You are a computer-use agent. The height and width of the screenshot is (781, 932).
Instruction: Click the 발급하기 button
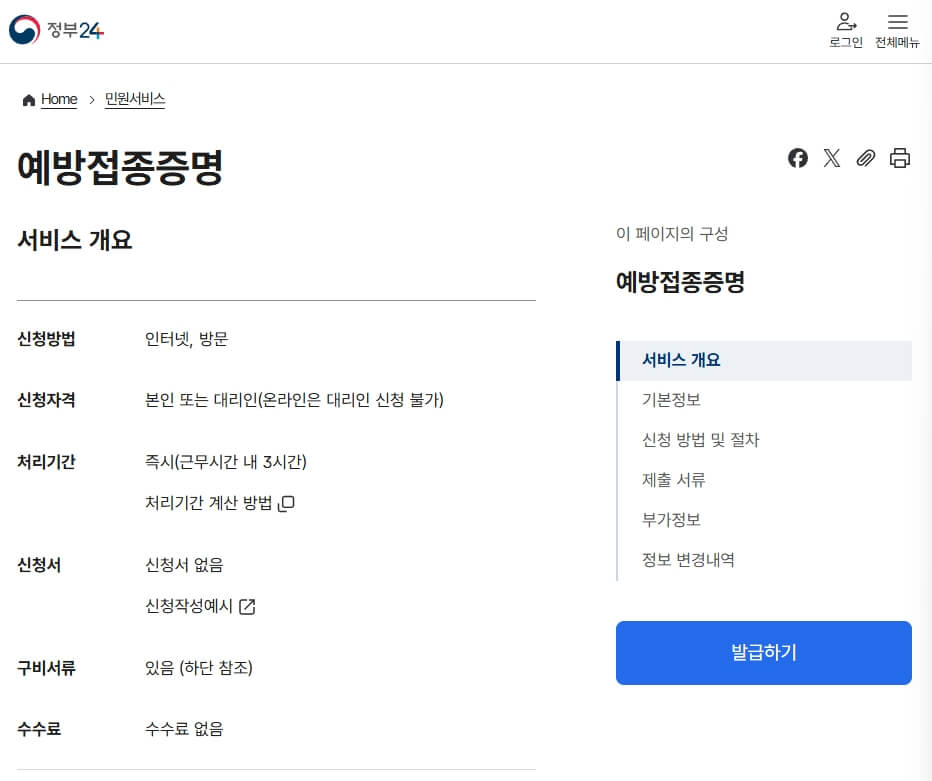[x=763, y=653]
